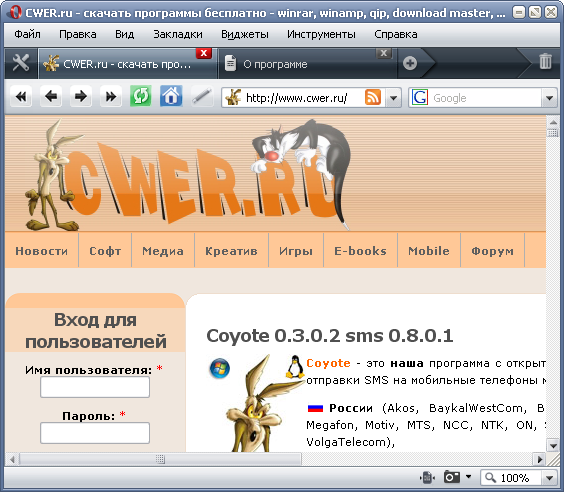
Task: Open the Форум site section link
Action: [x=492, y=251]
